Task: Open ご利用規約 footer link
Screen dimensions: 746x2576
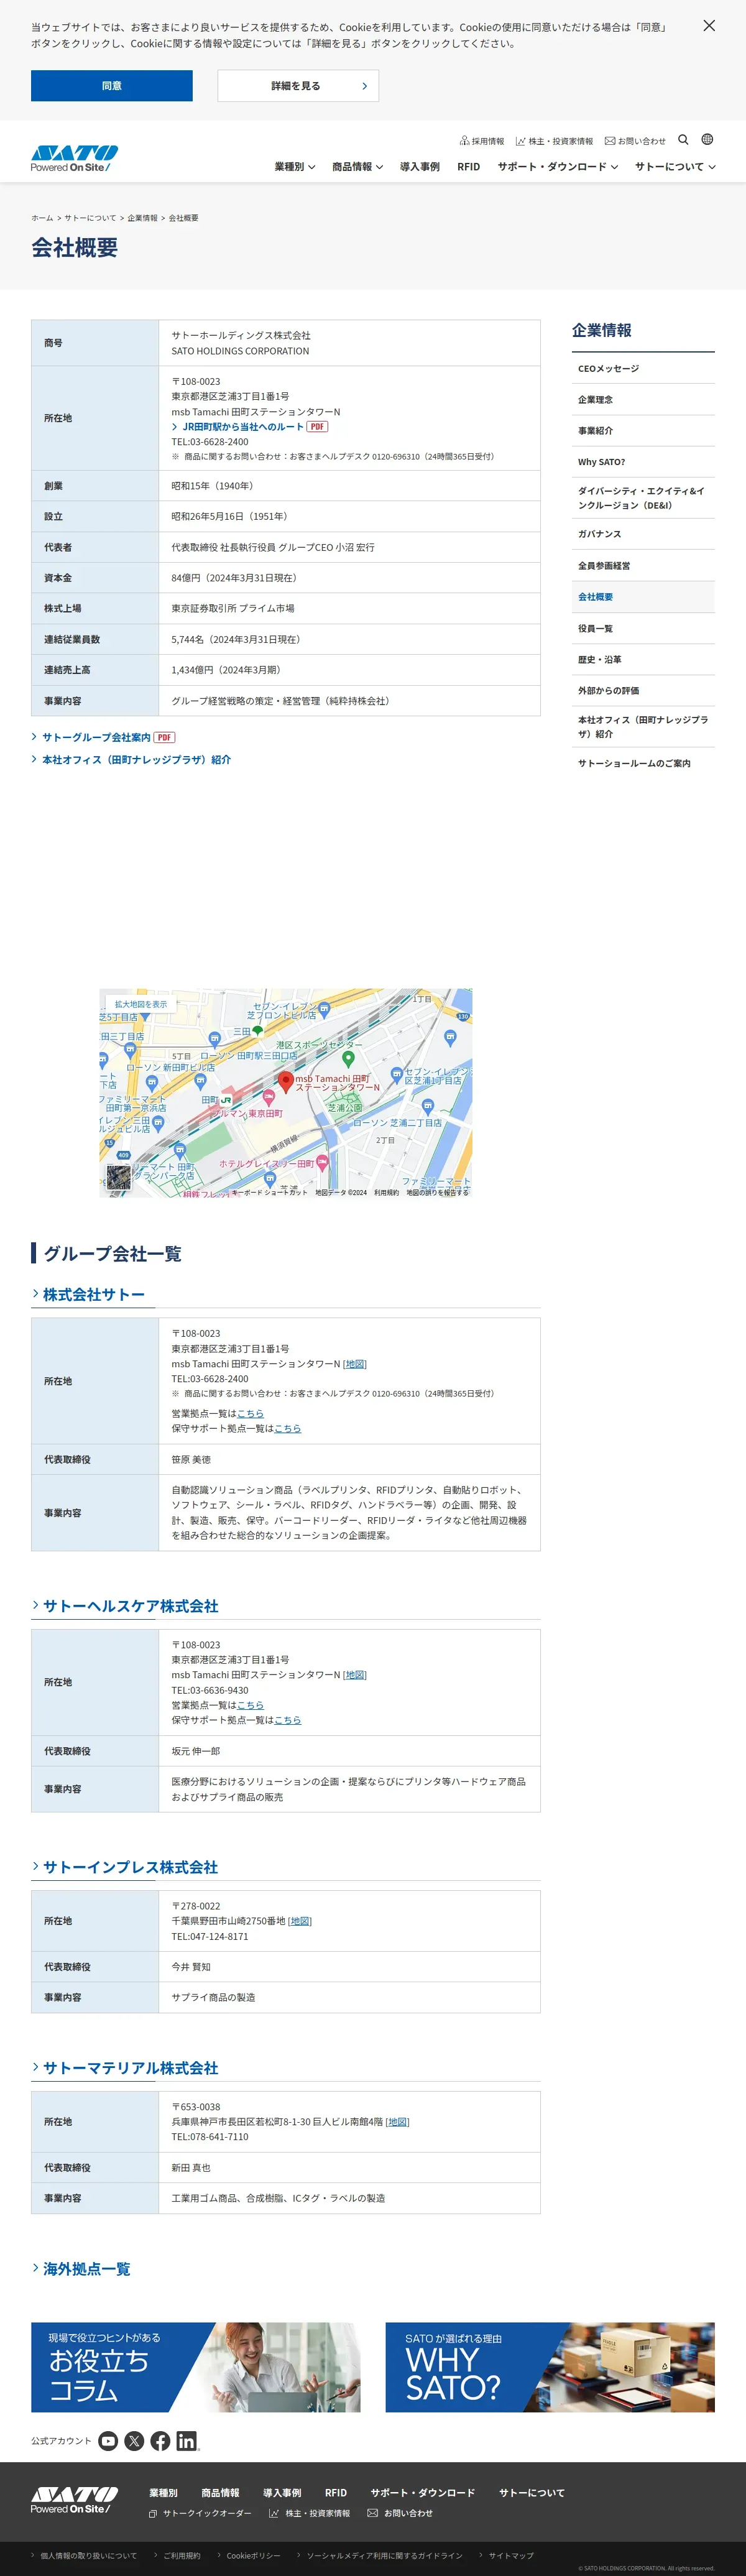Action: [x=177, y=2555]
